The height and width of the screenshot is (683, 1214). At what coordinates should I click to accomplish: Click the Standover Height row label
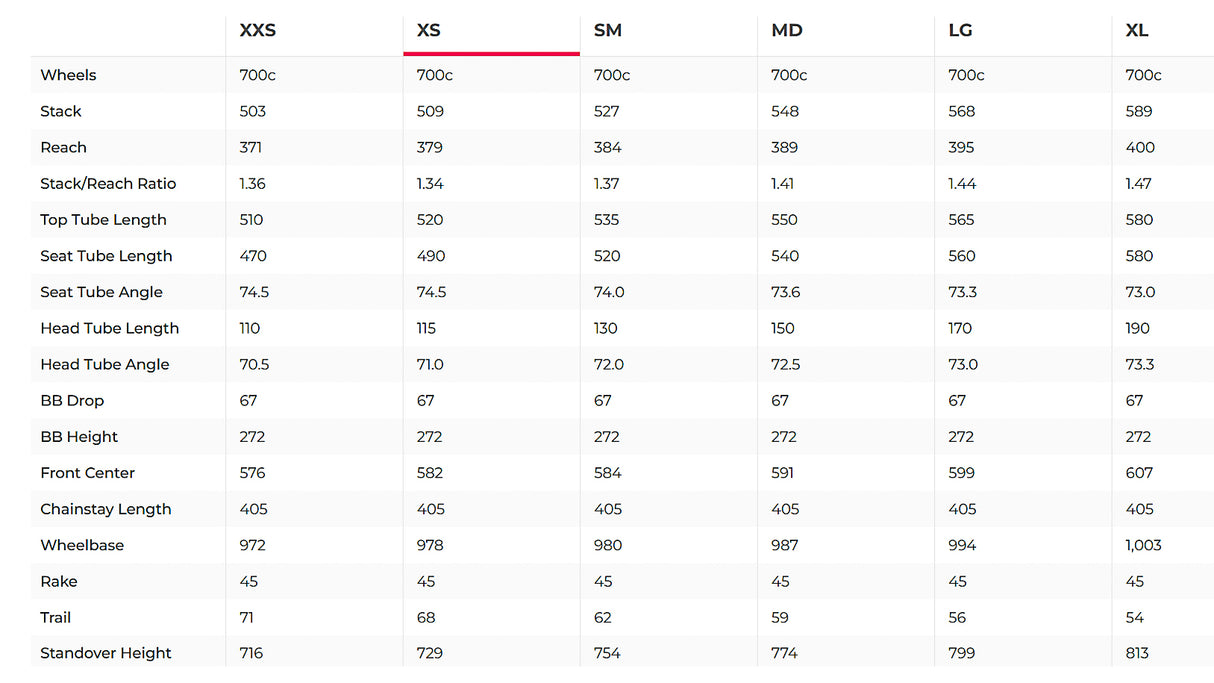pyautogui.click(x=106, y=653)
